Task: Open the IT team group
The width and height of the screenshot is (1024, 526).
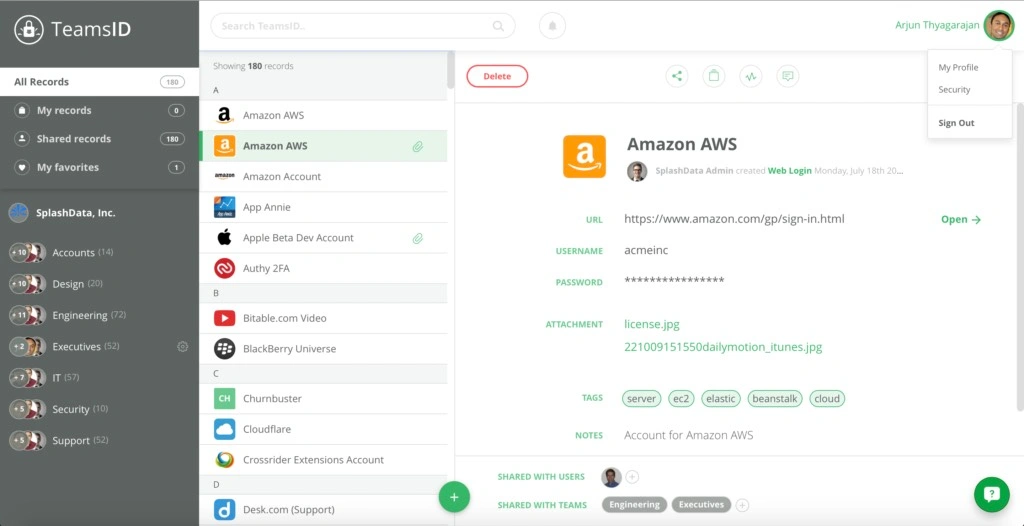Action: click(99, 378)
